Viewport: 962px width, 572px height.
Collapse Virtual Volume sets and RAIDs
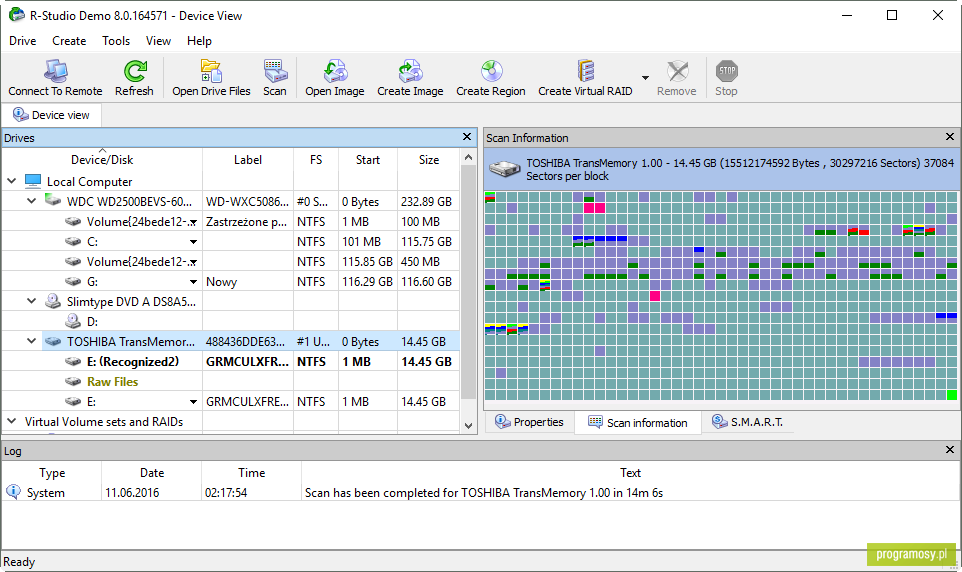(12, 421)
